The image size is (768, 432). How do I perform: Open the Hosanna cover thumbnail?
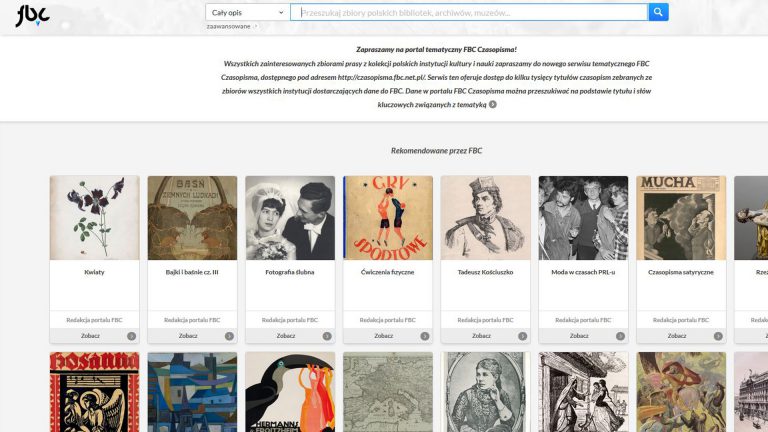click(95, 392)
